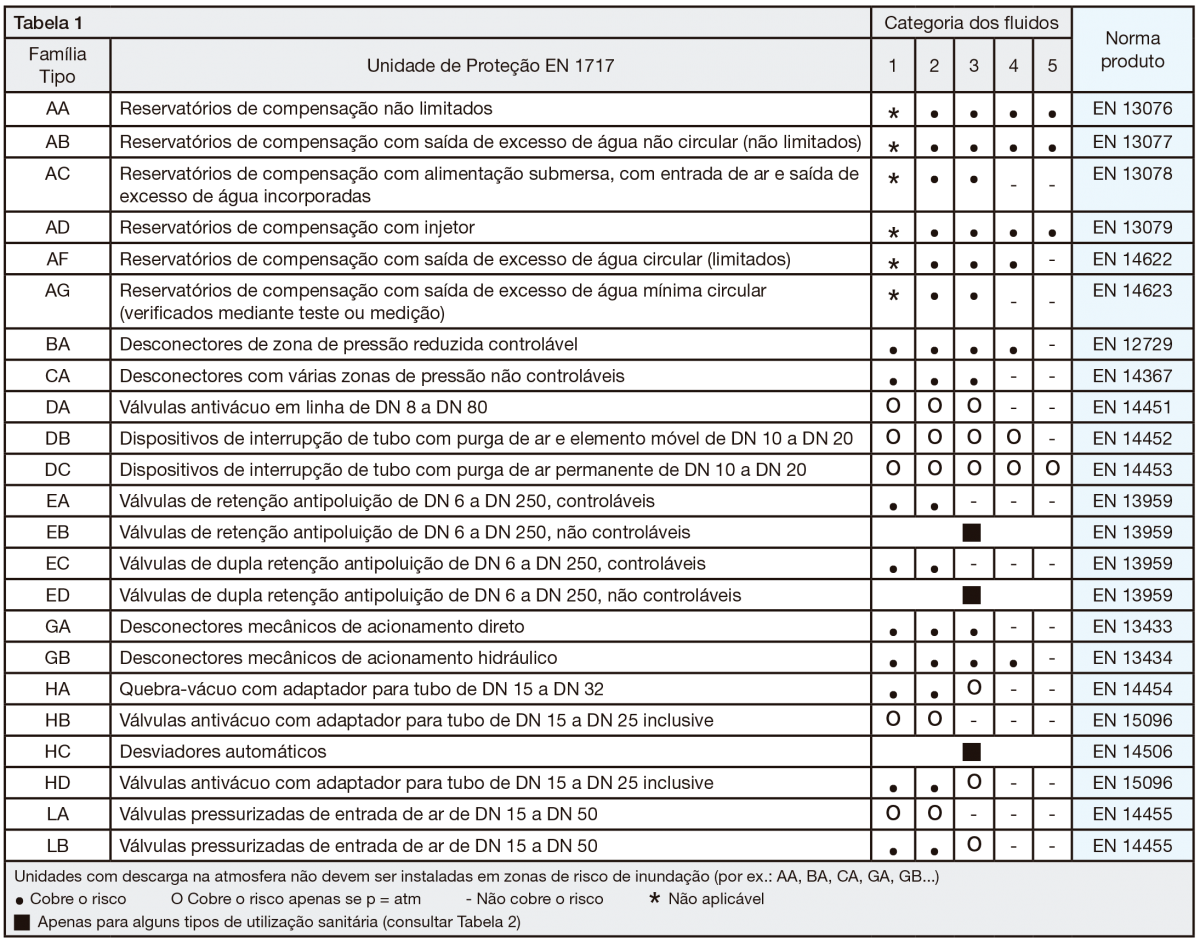Select family type cell BA

coord(57,345)
